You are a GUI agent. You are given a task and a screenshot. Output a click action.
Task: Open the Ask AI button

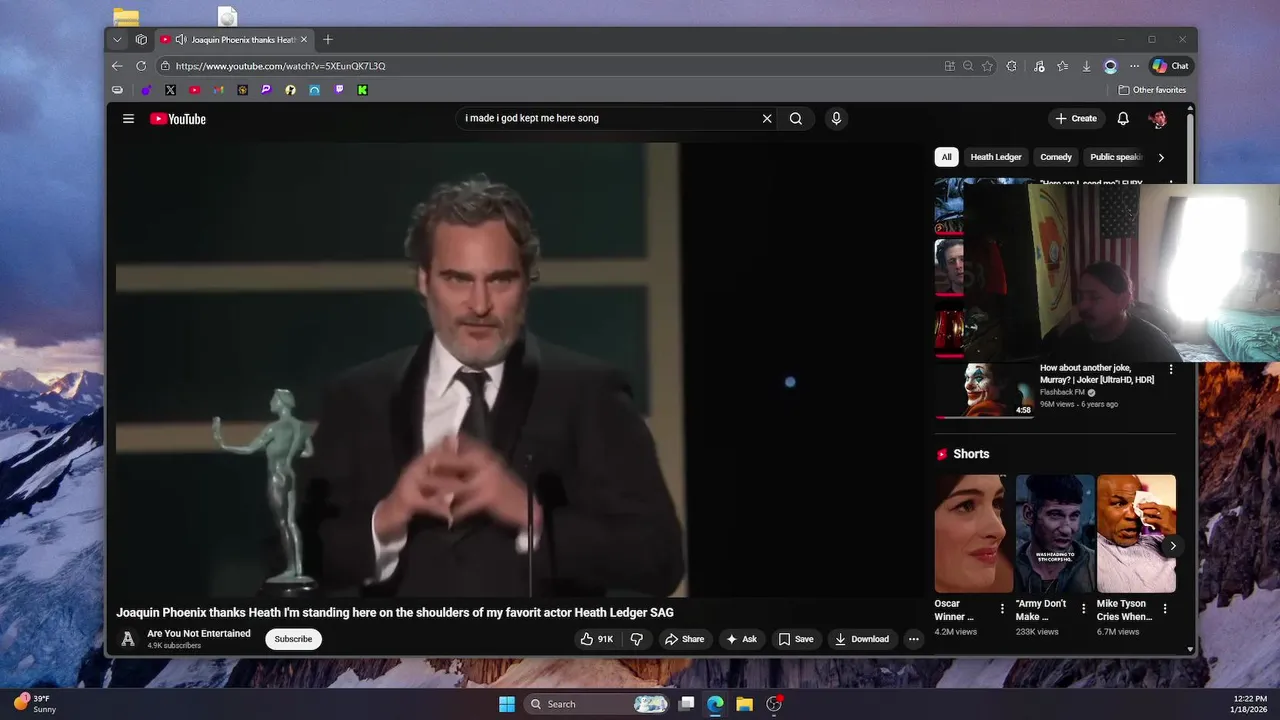coord(741,639)
